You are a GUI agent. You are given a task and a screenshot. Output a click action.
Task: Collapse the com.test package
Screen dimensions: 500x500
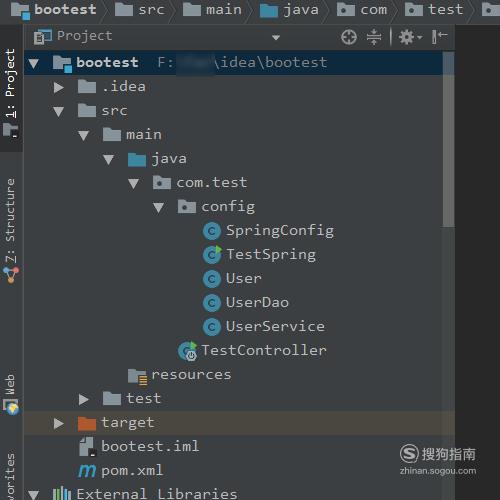click(133, 183)
